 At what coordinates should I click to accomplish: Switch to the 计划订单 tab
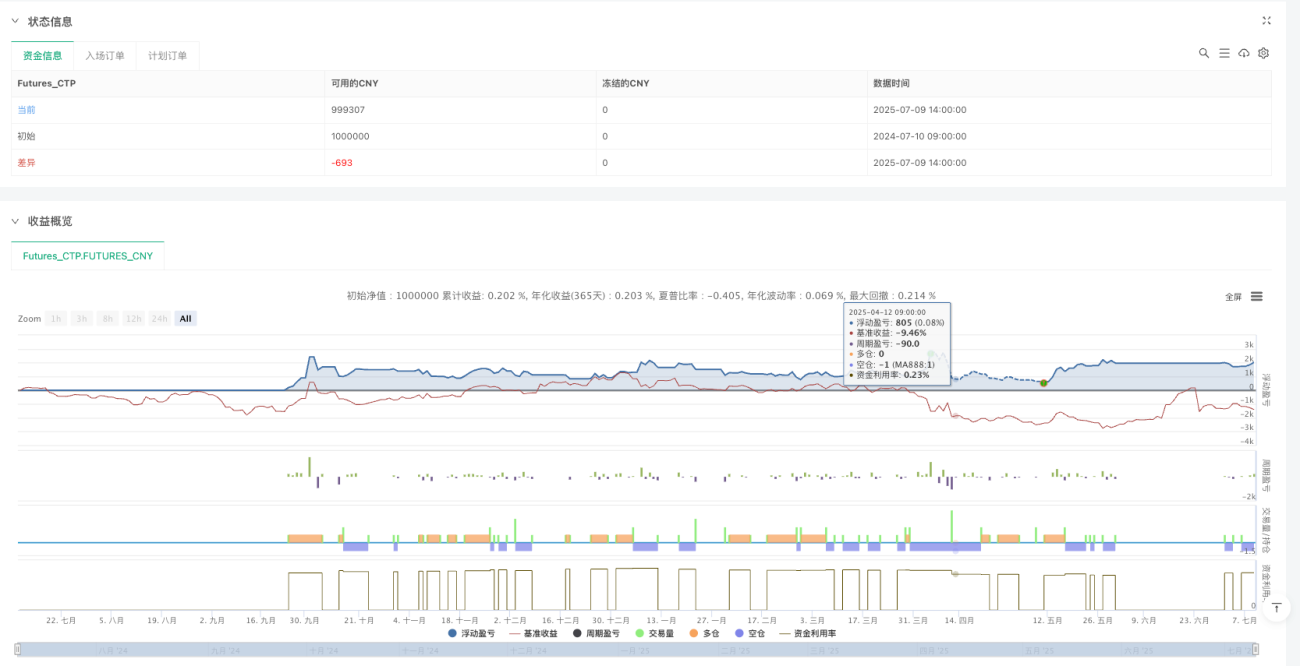click(167, 56)
